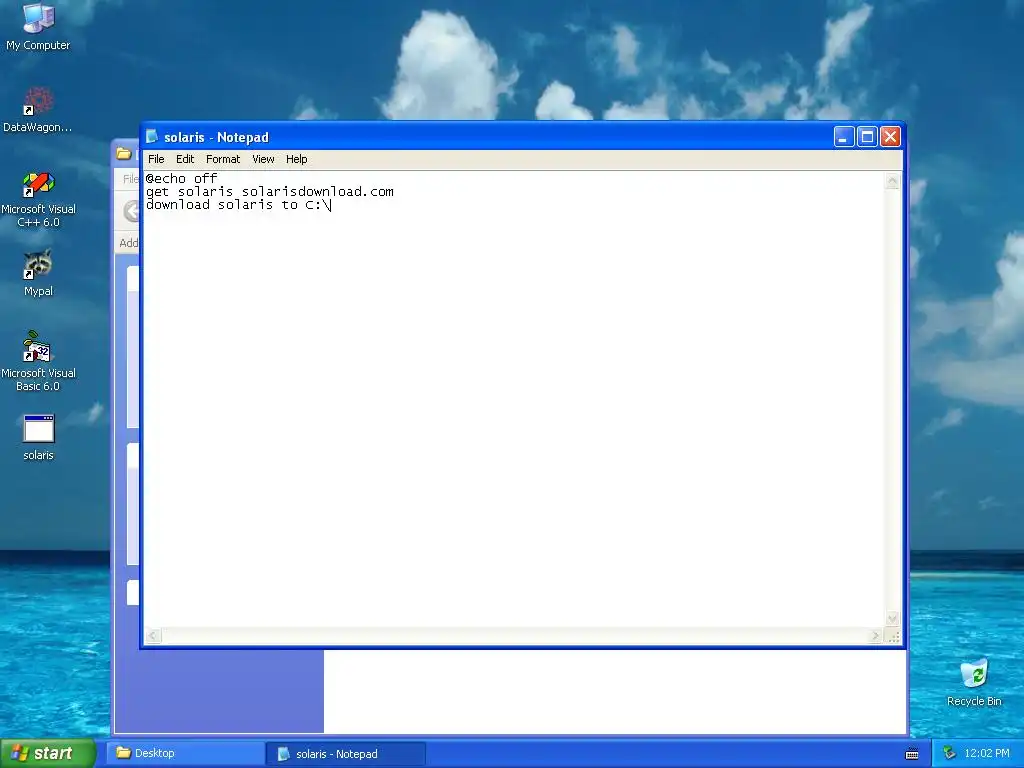Click the taskbar clock showing 12:02 PM
This screenshot has height=768, width=1024.
987,753
